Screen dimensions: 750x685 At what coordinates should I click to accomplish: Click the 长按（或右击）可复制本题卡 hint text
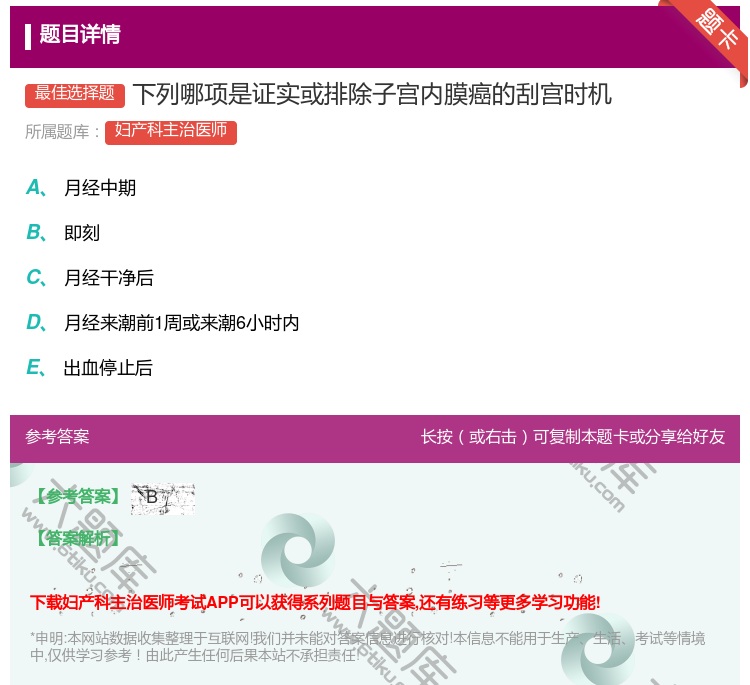573,436
